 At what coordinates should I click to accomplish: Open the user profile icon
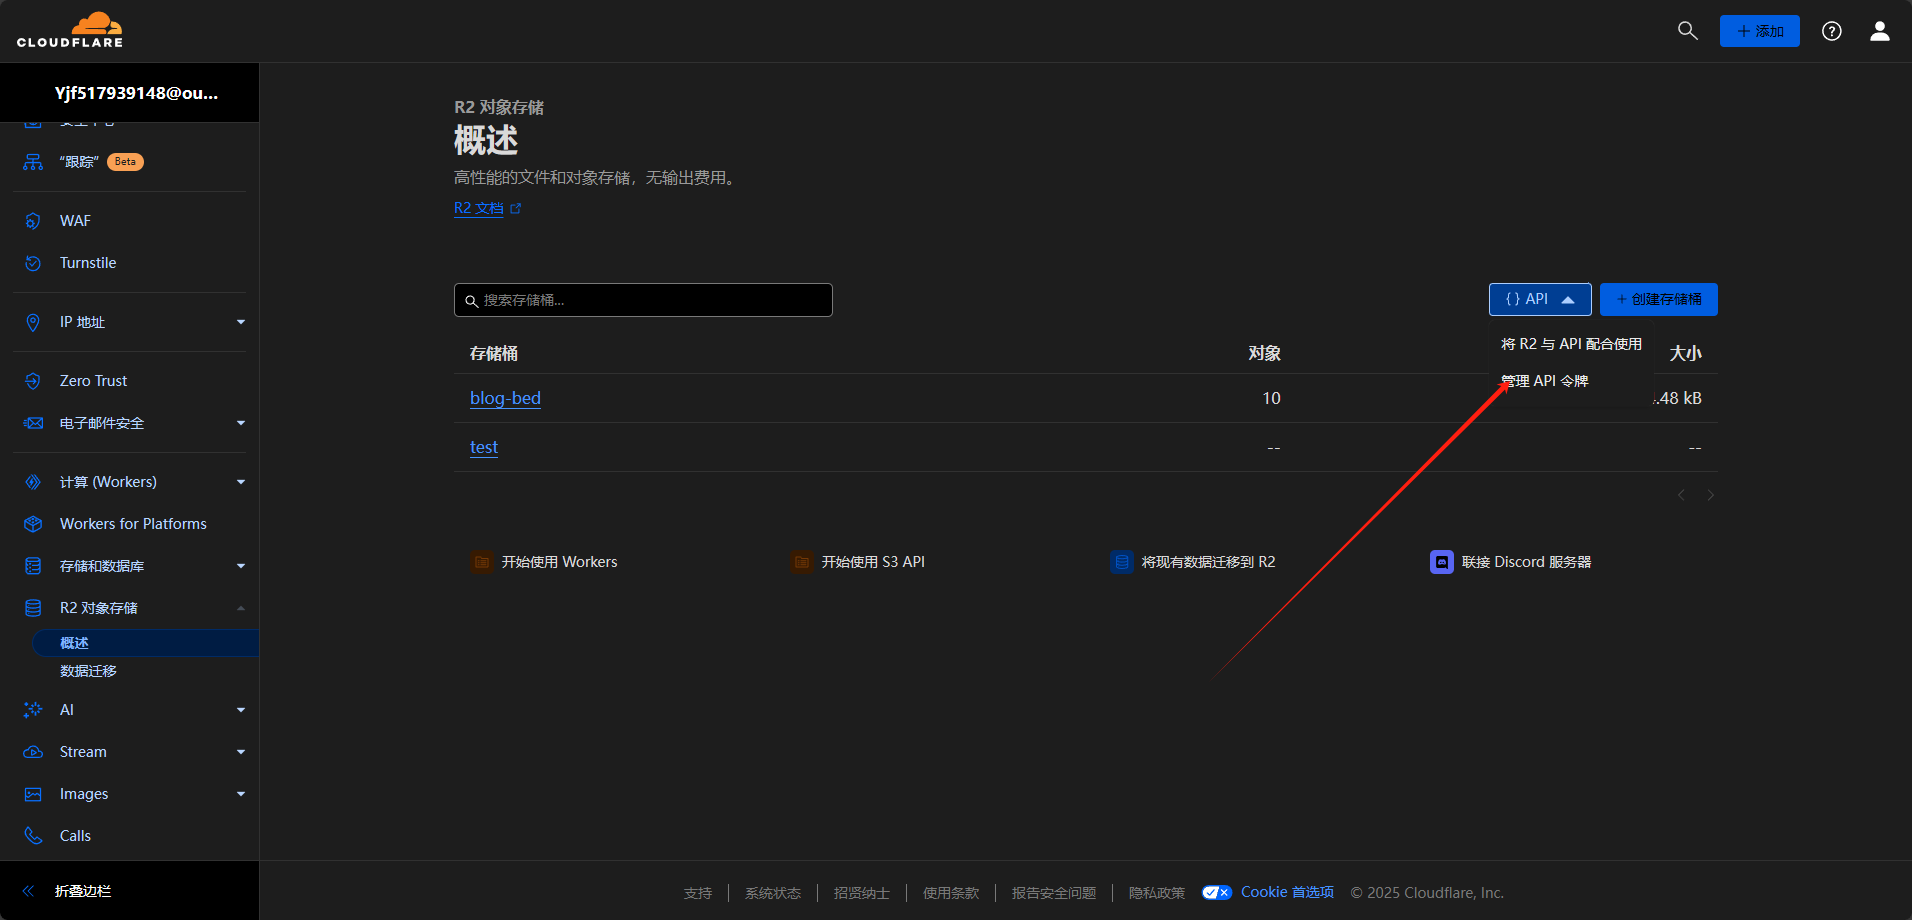click(x=1880, y=31)
